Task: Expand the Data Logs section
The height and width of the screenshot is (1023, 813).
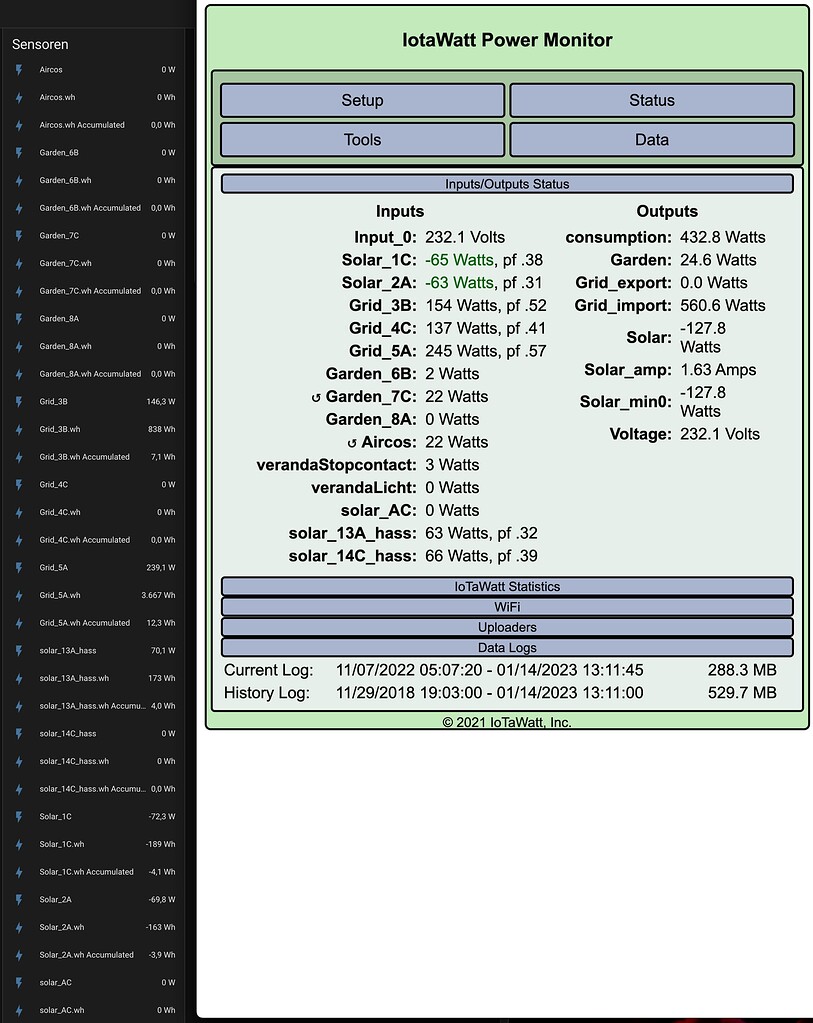Action: (x=506, y=648)
